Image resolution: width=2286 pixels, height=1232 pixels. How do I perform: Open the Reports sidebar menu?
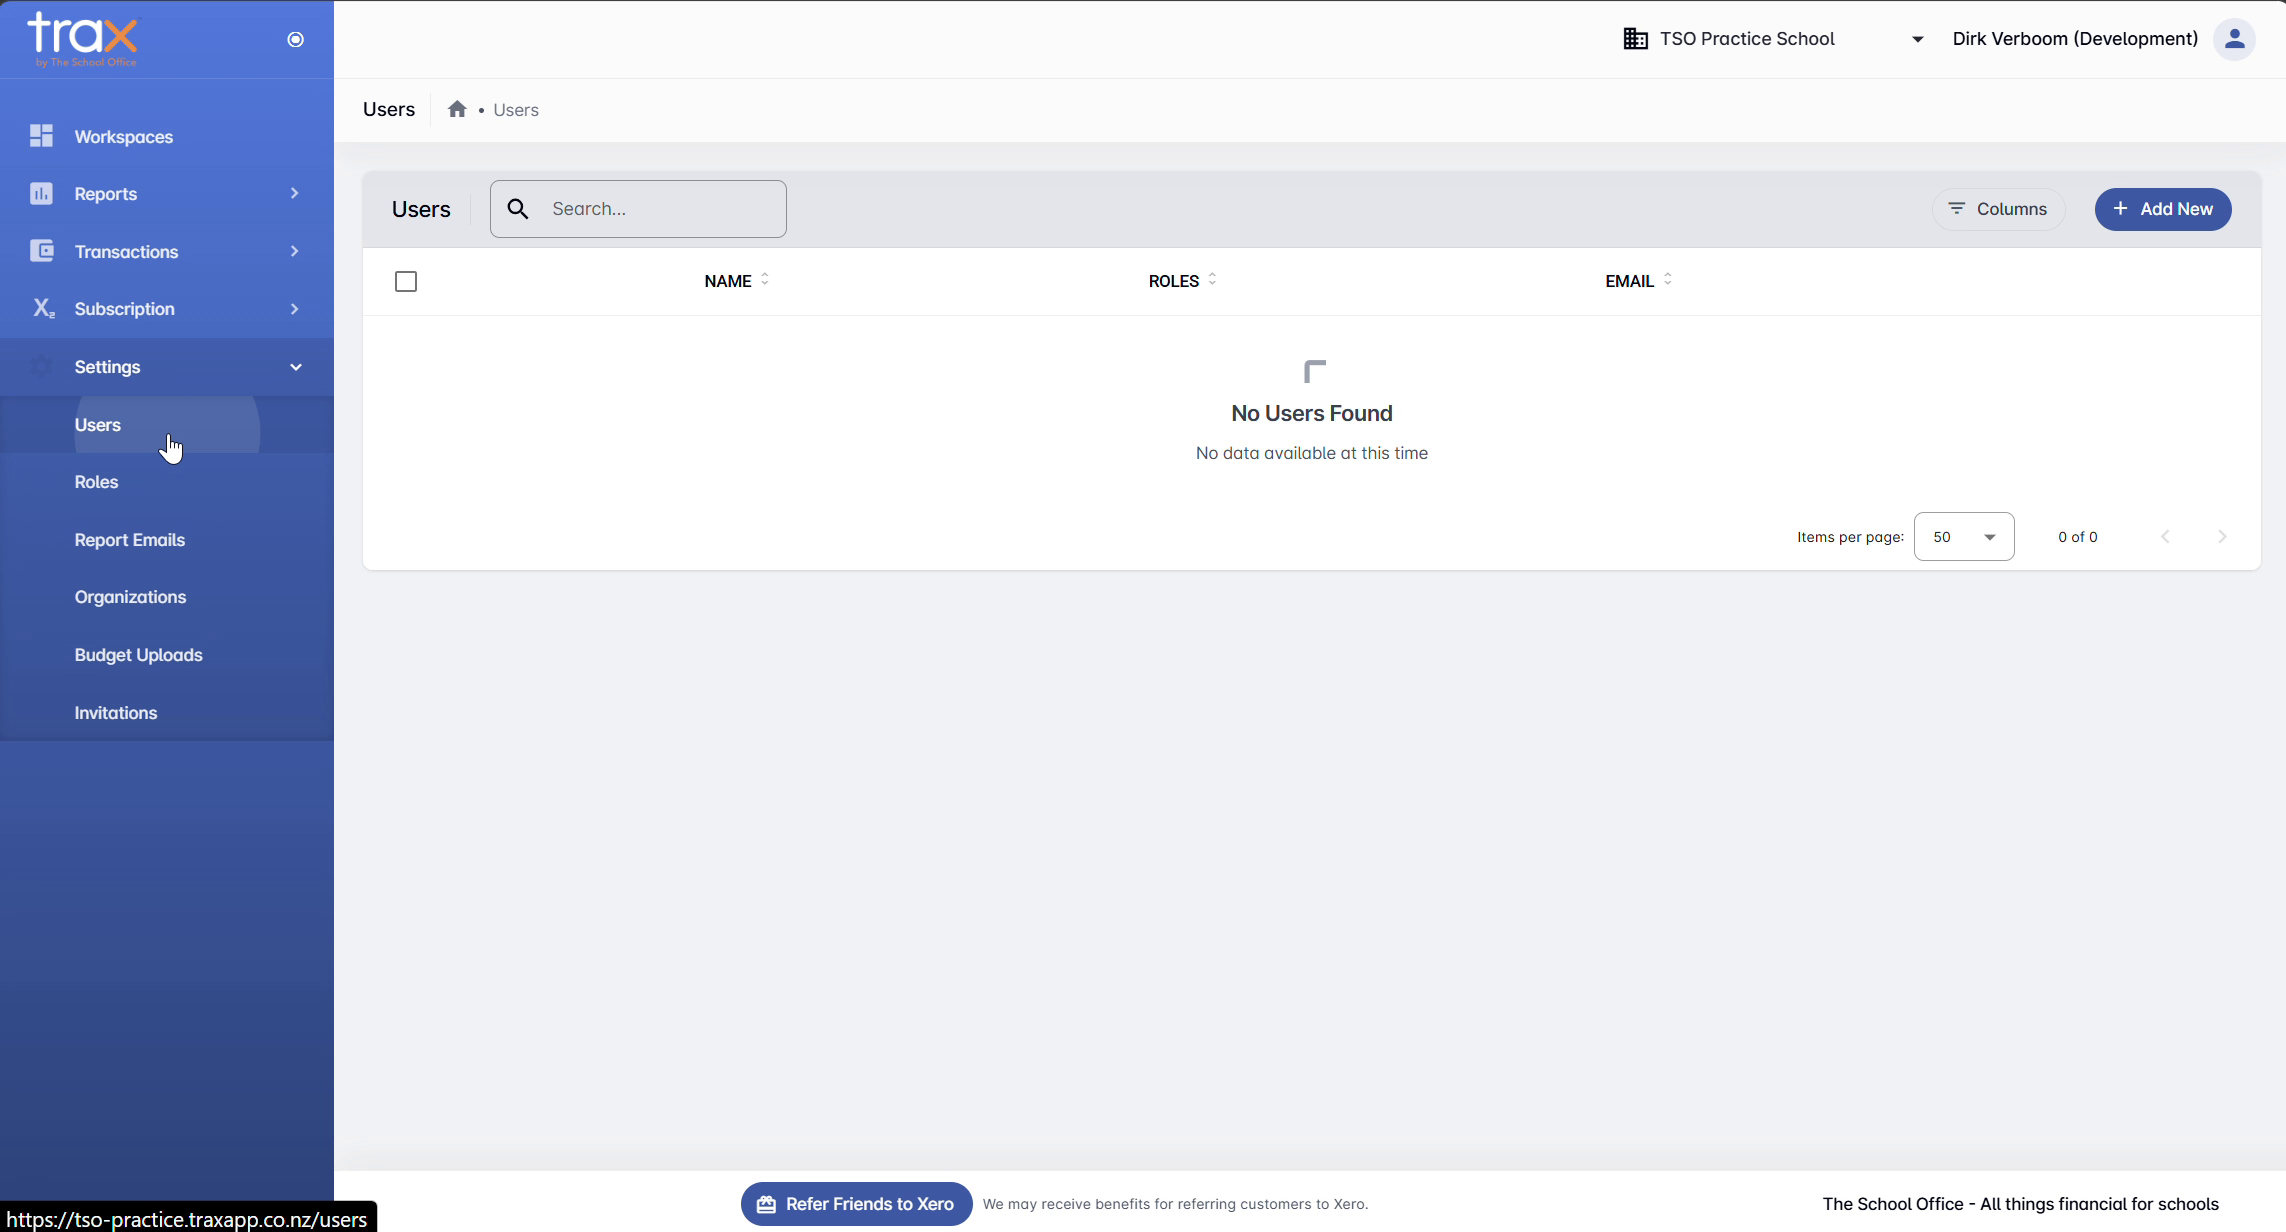pos(167,193)
